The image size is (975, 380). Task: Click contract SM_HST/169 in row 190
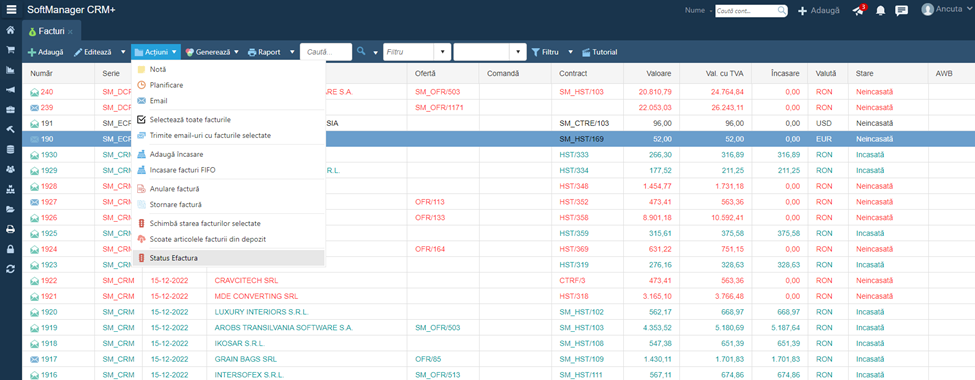point(582,139)
